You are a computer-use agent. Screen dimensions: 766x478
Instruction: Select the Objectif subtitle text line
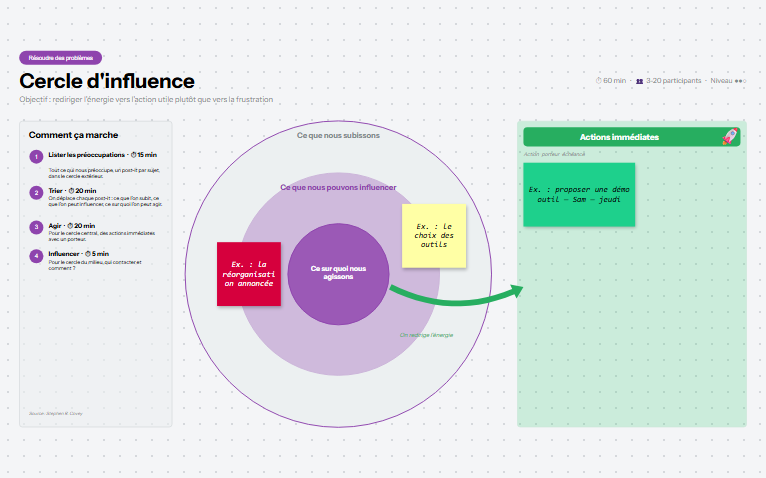pos(146,99)
